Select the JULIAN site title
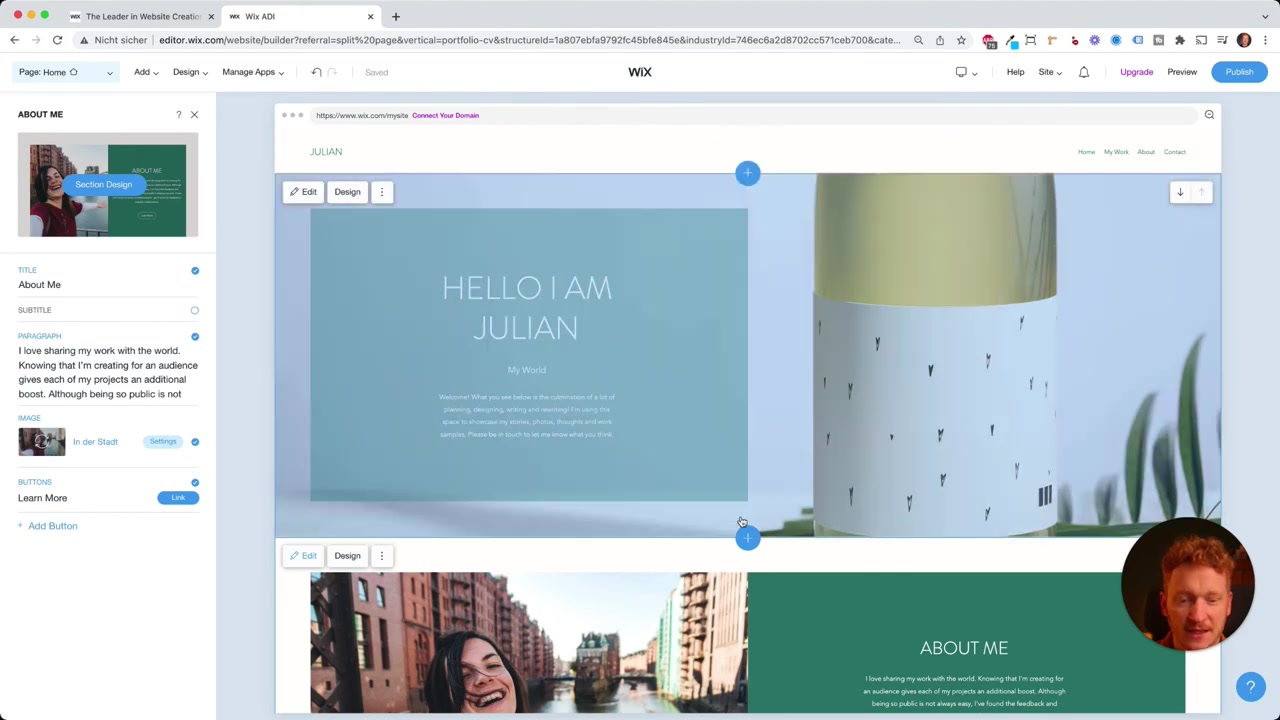 click(x=326, y=152)
